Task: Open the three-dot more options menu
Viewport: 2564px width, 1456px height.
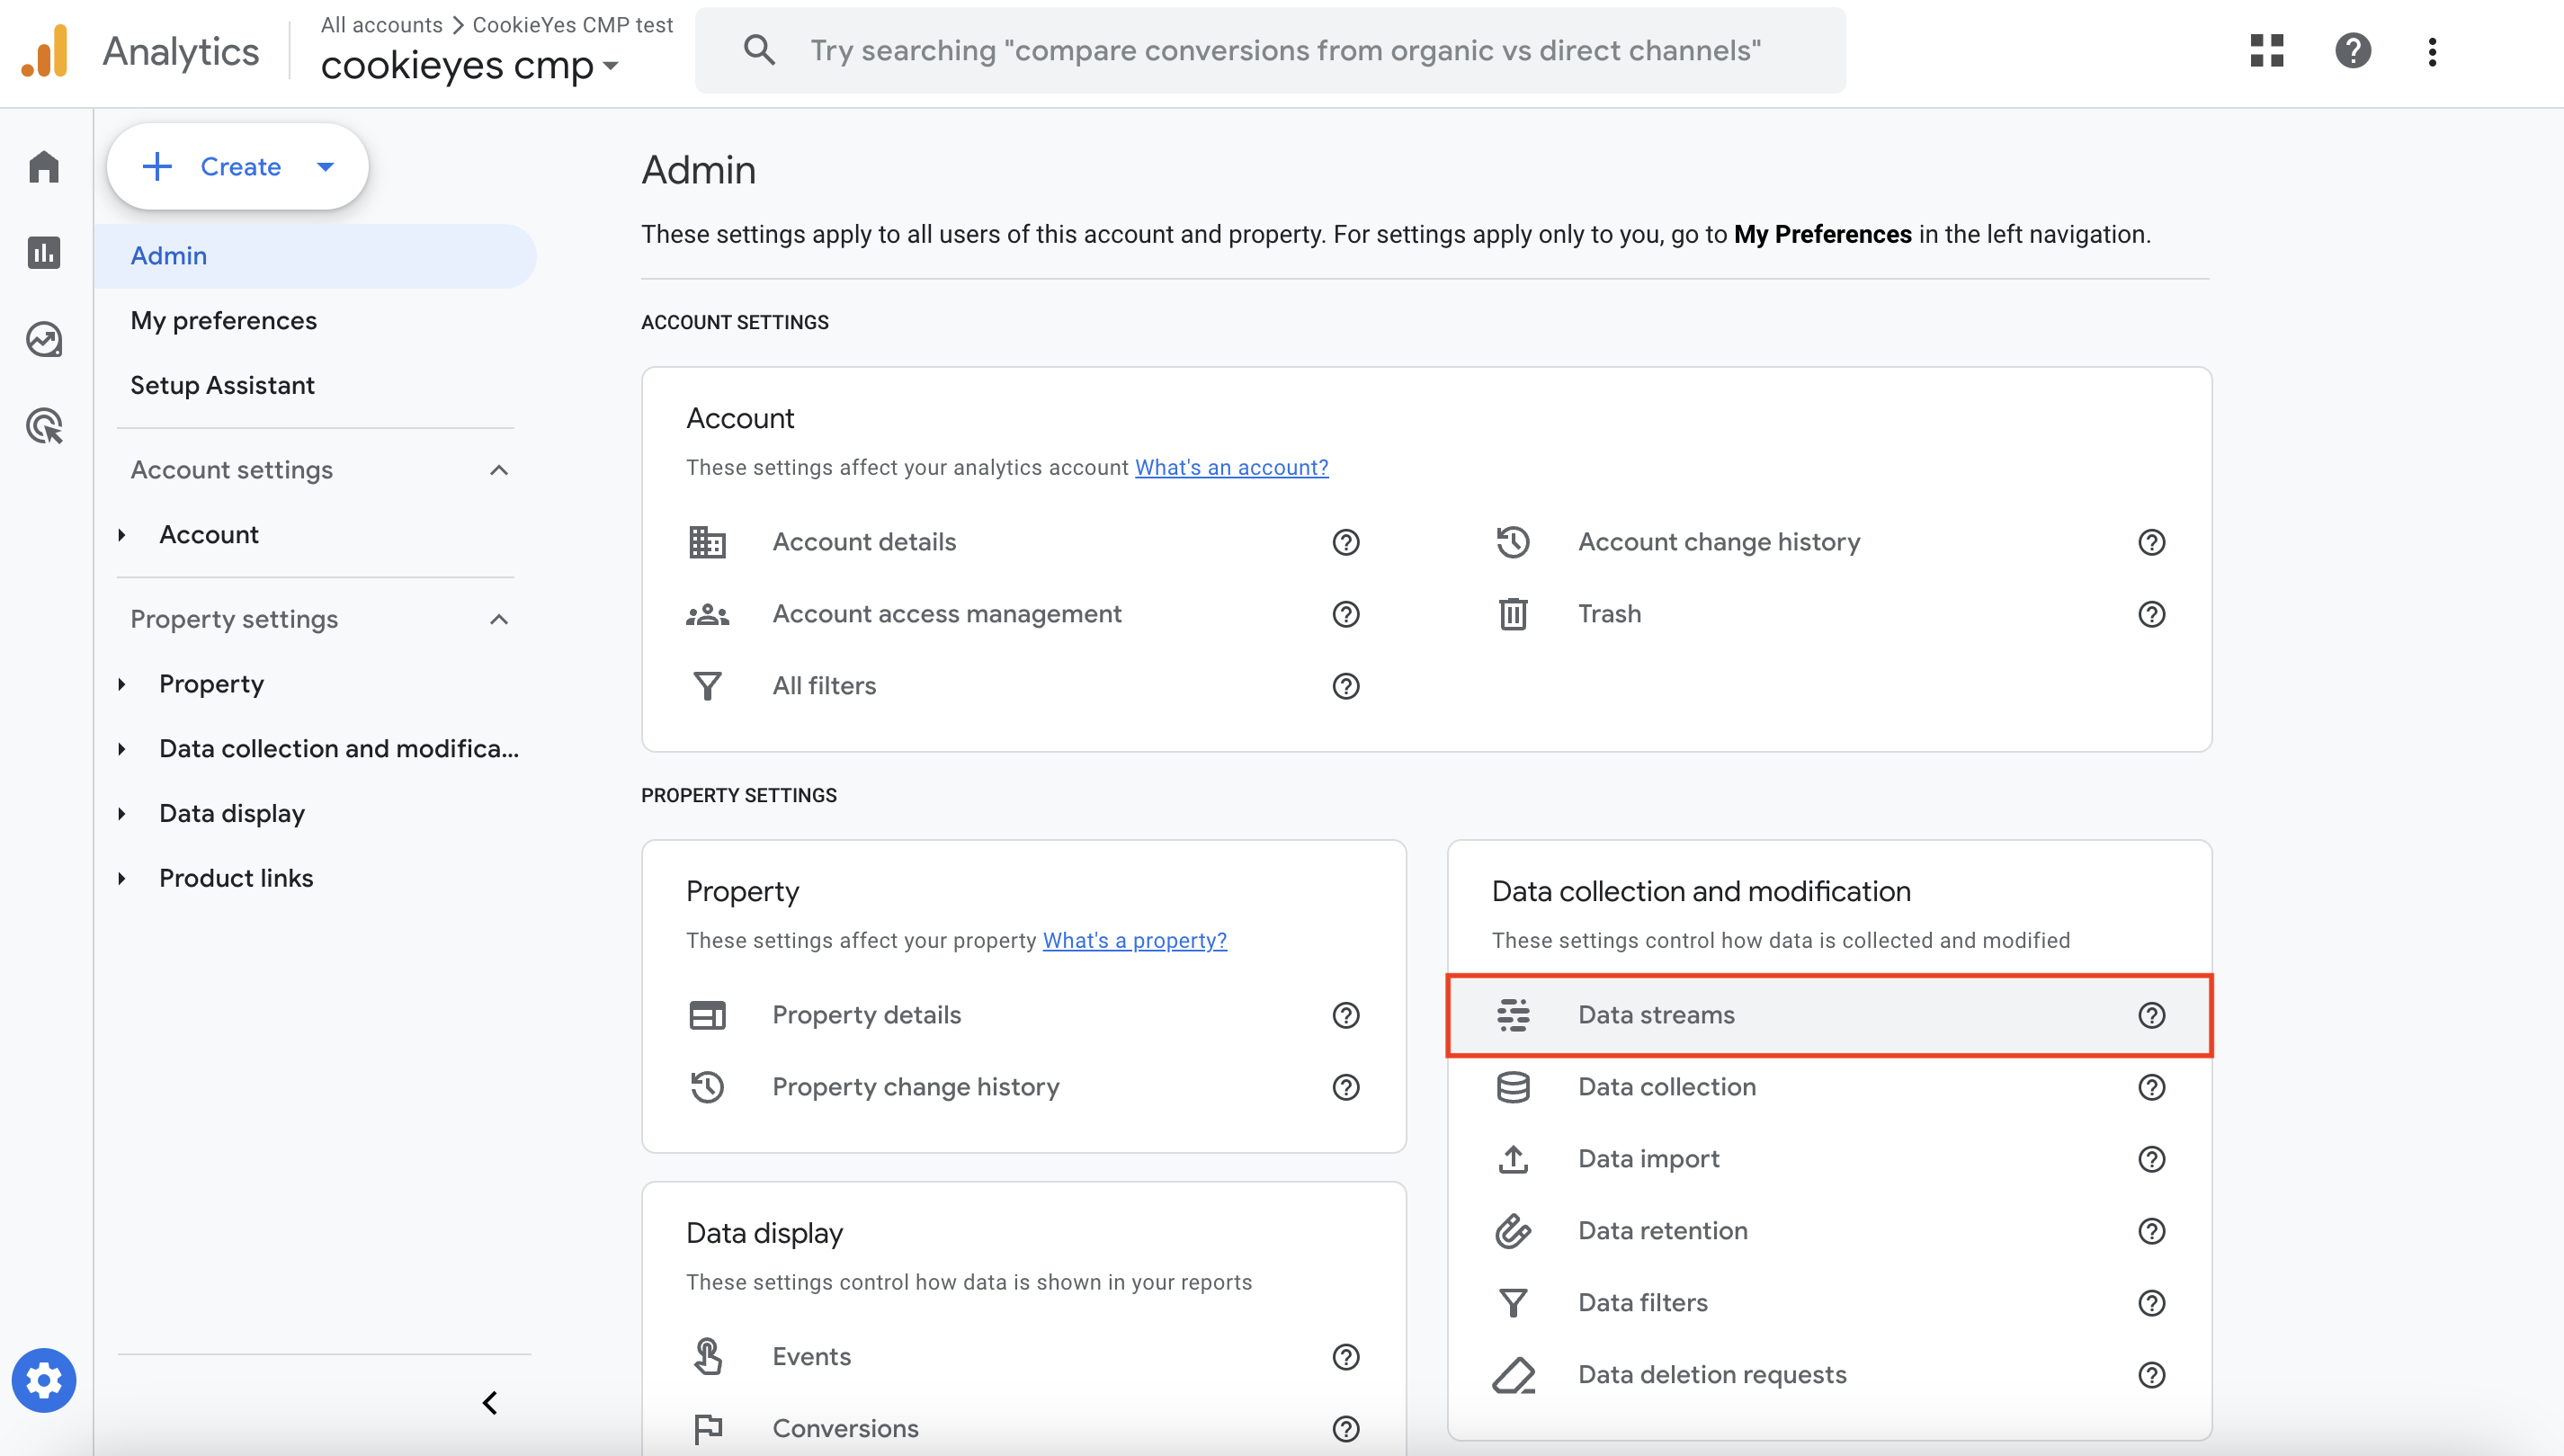Action: tap(2432, 52)
